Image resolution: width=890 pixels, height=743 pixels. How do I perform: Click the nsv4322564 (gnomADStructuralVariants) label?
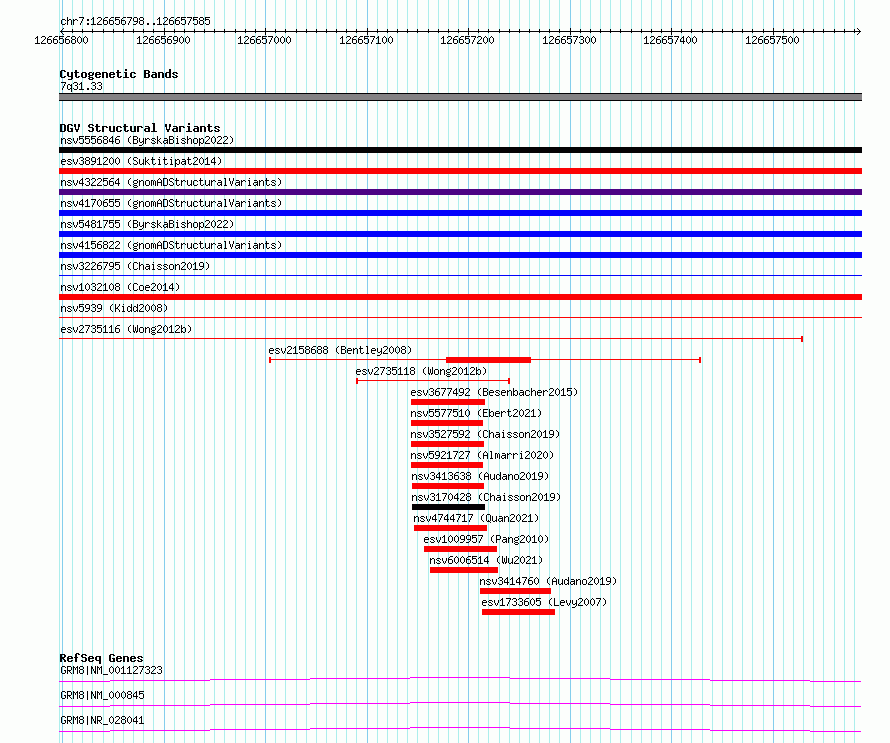point(171,182)
